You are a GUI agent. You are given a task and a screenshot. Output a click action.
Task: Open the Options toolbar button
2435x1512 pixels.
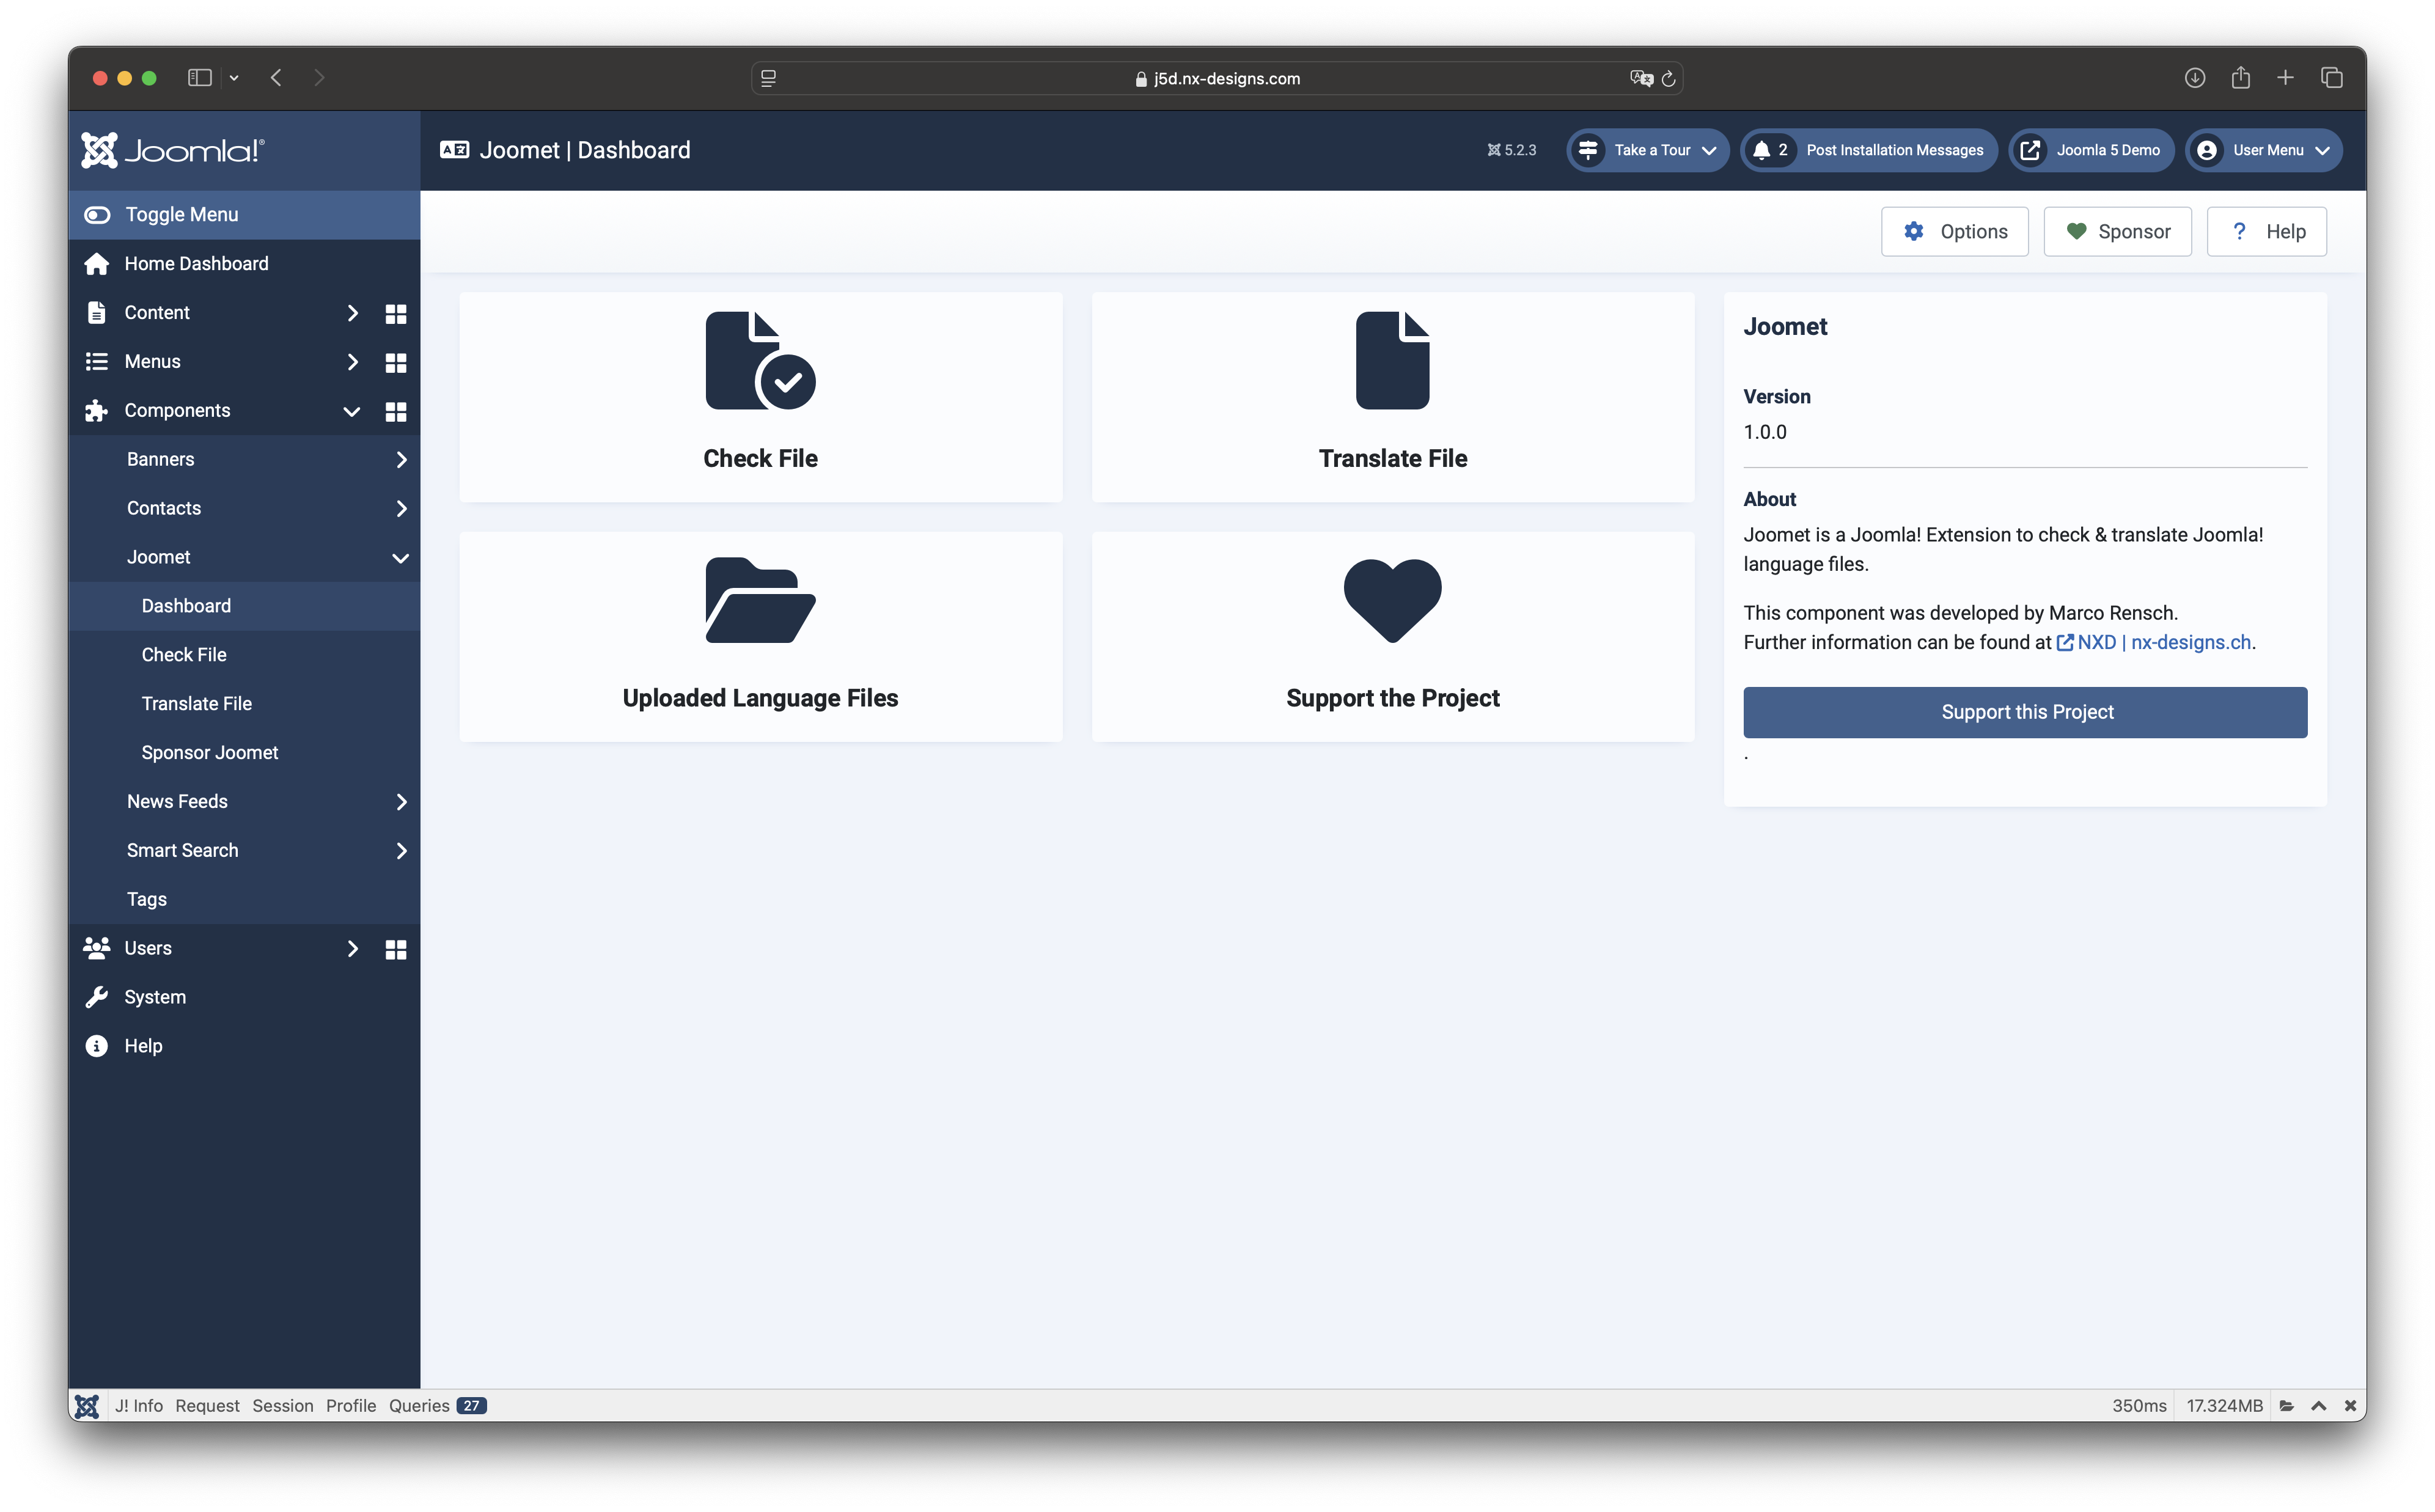coord(1955,231)
